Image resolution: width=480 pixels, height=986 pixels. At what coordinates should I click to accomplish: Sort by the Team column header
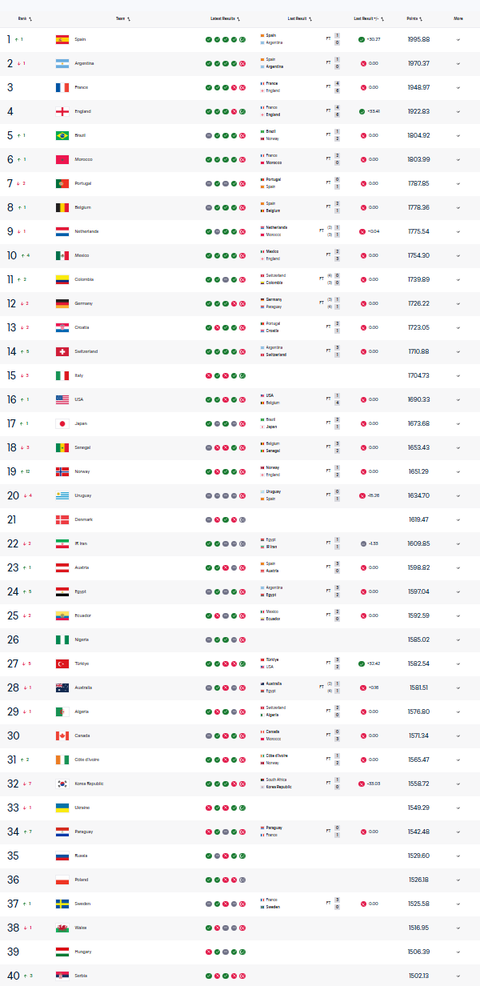point(123,19)
